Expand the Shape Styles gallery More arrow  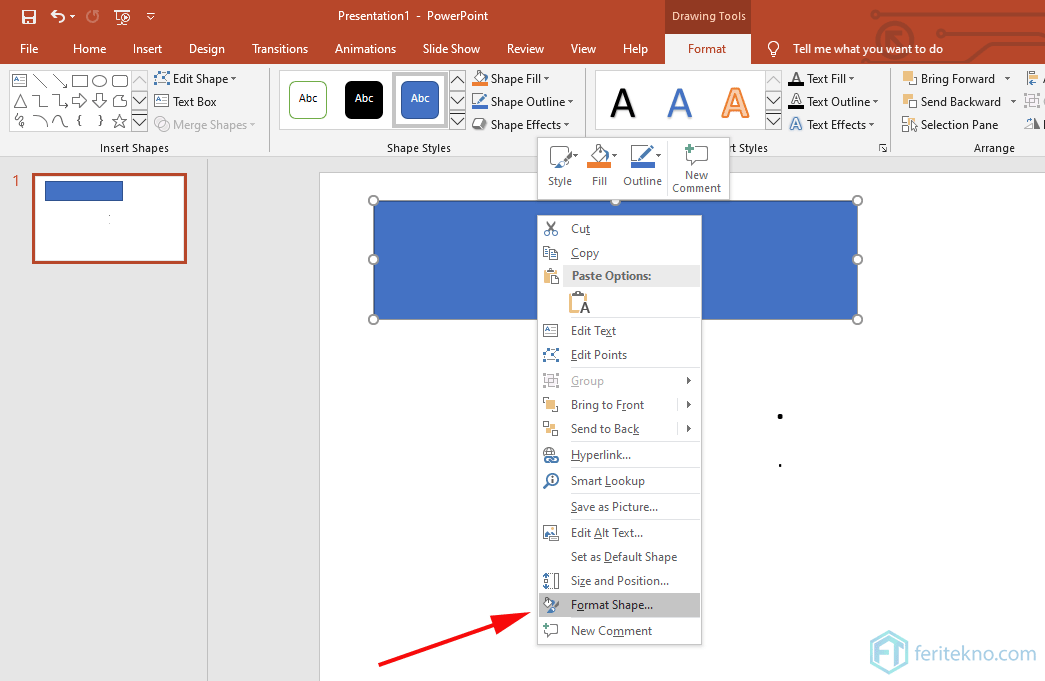(457, 121)
